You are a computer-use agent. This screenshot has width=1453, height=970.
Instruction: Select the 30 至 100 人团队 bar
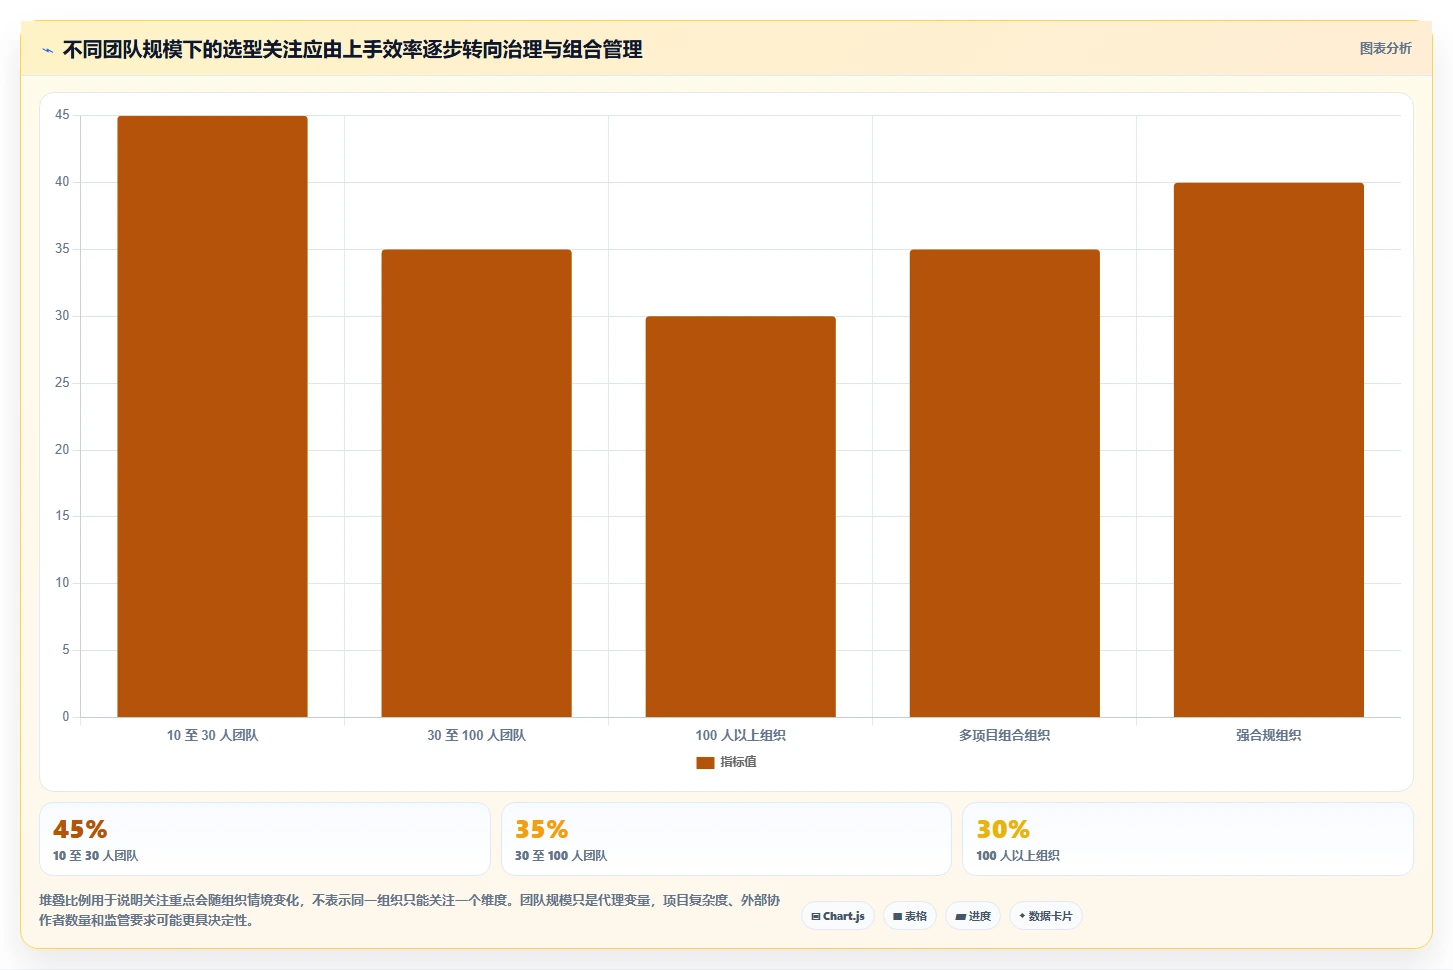pos(476,483)
